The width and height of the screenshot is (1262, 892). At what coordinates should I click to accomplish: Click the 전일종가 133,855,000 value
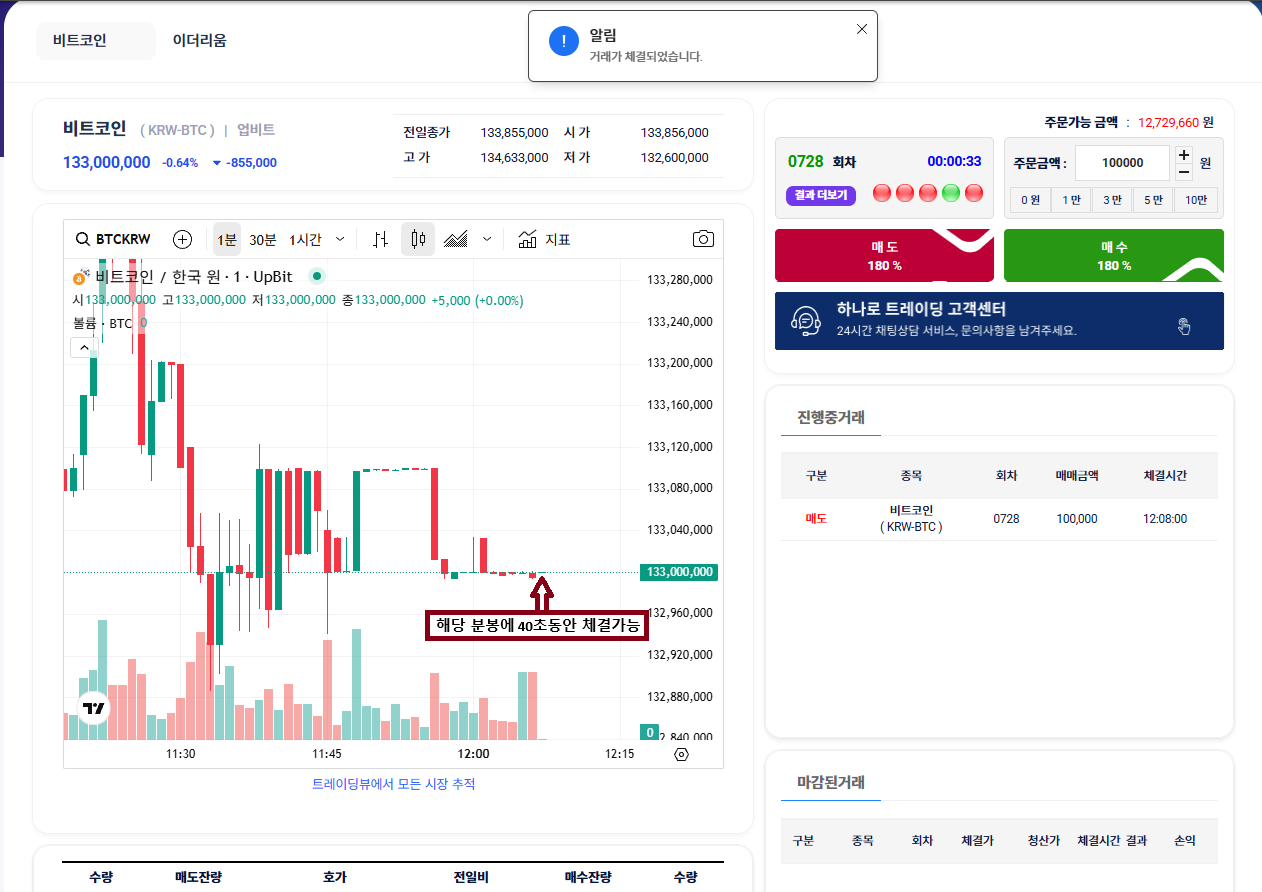pos(514,132)
